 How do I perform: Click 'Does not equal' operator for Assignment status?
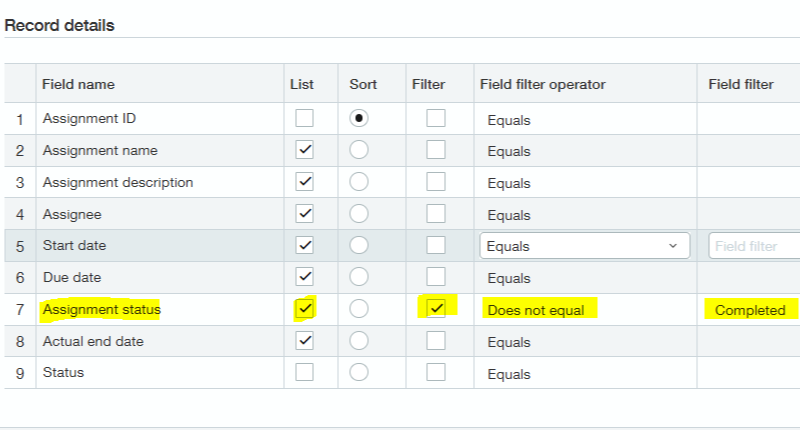click(x=536, y=310)
